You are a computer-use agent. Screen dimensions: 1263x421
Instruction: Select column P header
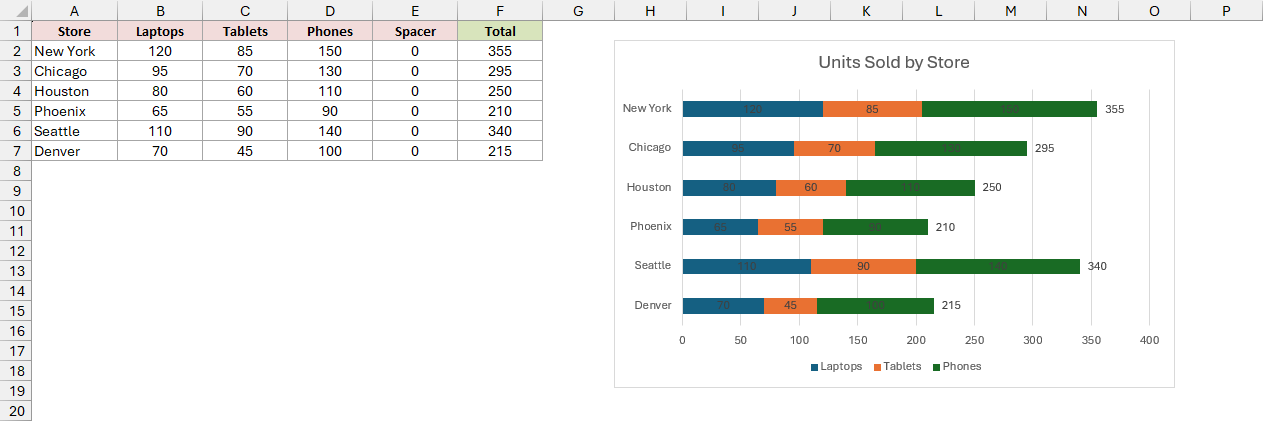coord(1226,10)
